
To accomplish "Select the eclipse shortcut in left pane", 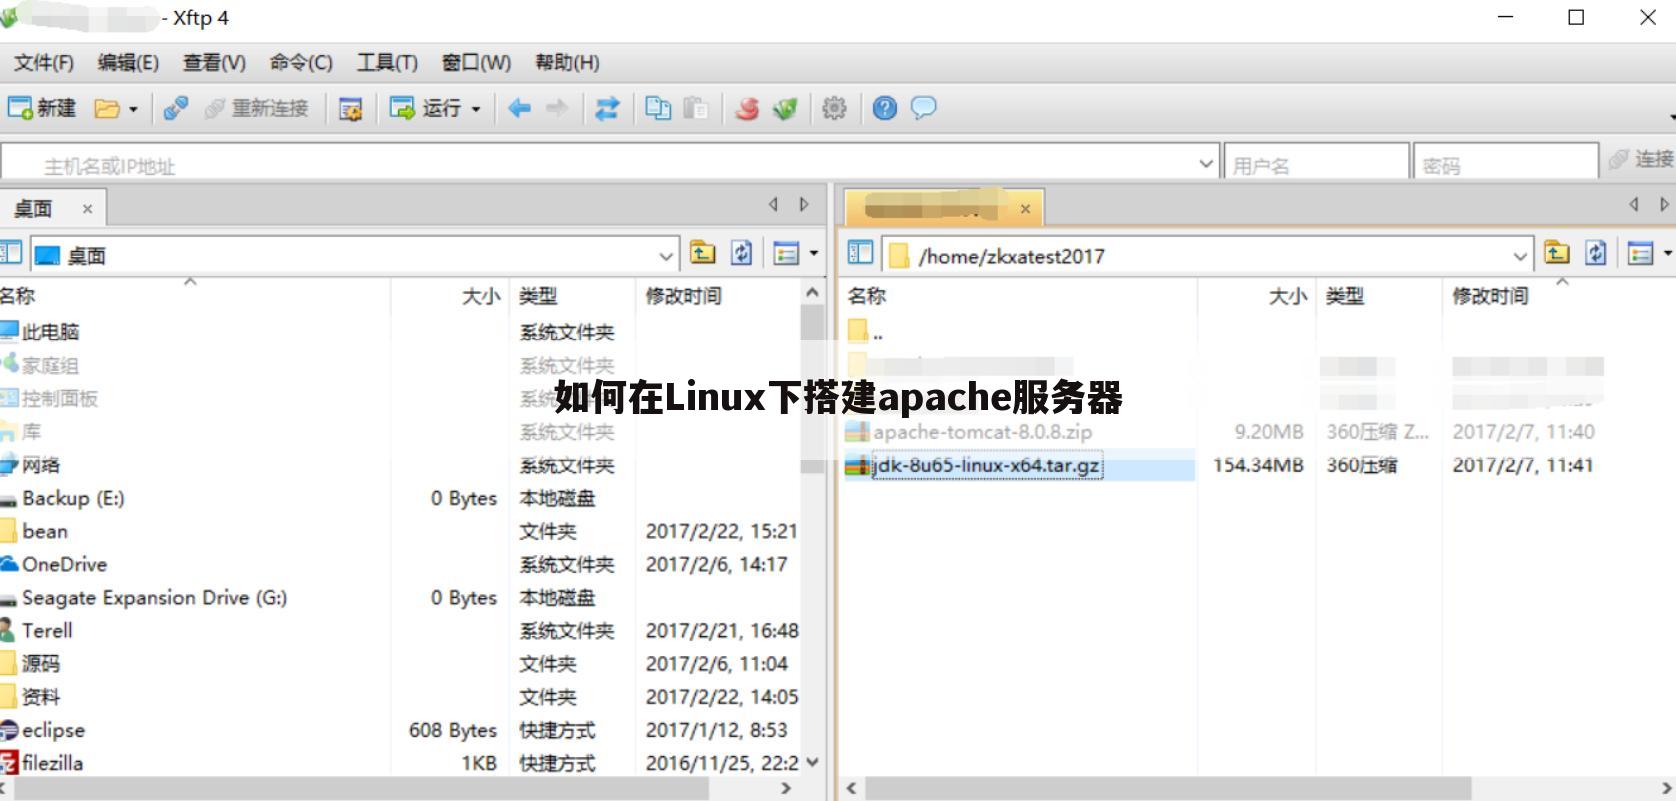I will click(53, 730).
